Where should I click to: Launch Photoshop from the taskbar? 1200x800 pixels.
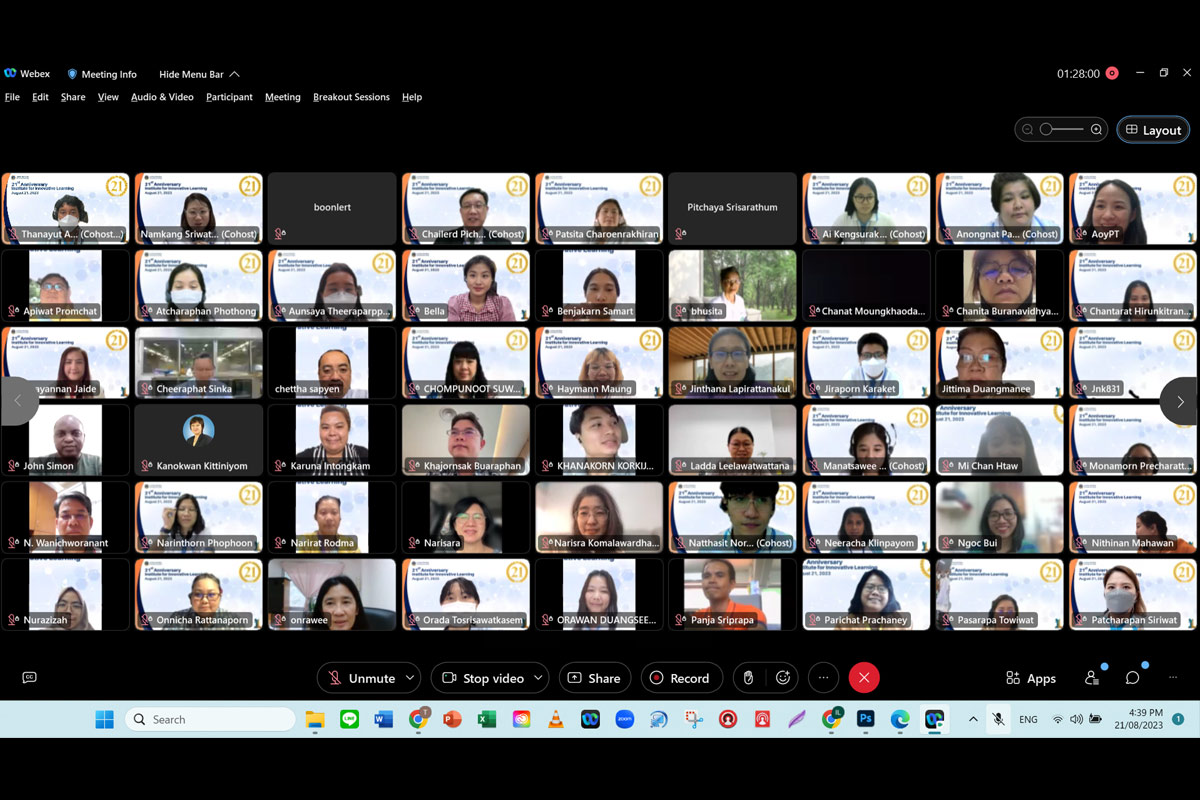866,719
